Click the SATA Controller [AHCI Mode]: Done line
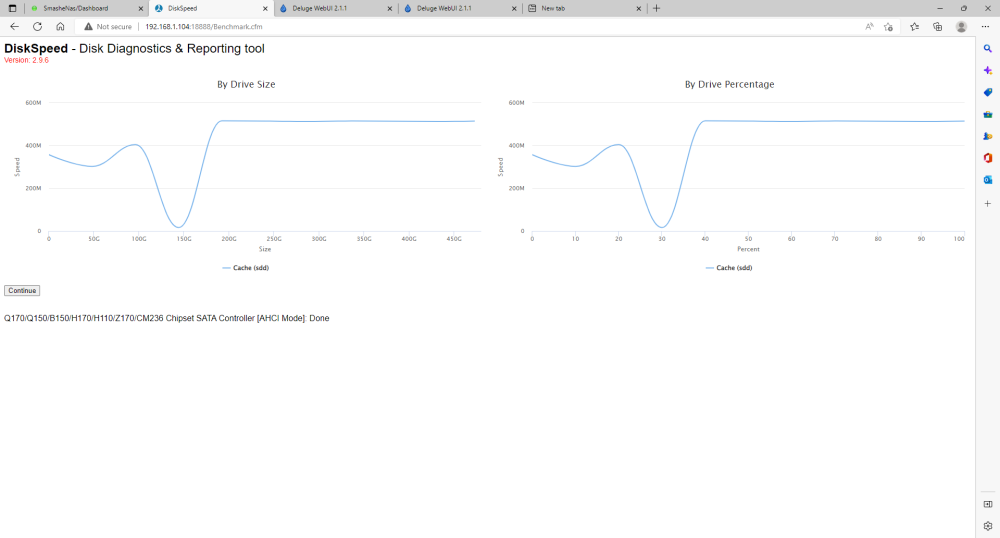1000x538 pixels. pyautogui.click(x=166, y=318)
